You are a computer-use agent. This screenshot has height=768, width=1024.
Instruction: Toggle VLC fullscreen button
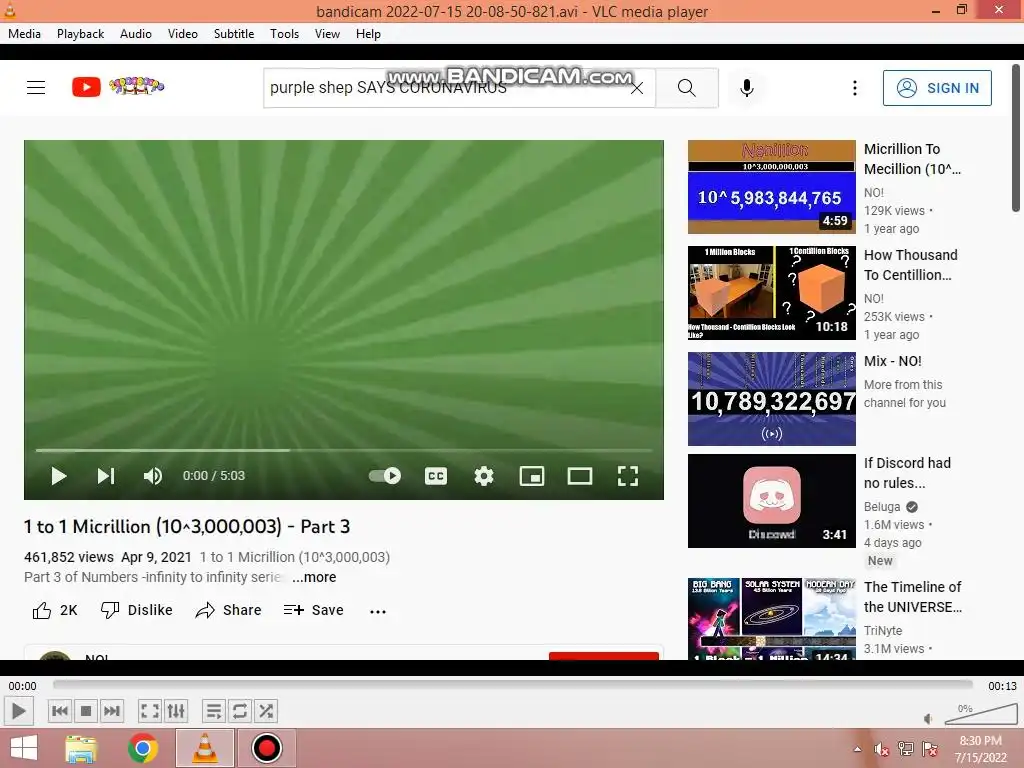pos(150,711)
